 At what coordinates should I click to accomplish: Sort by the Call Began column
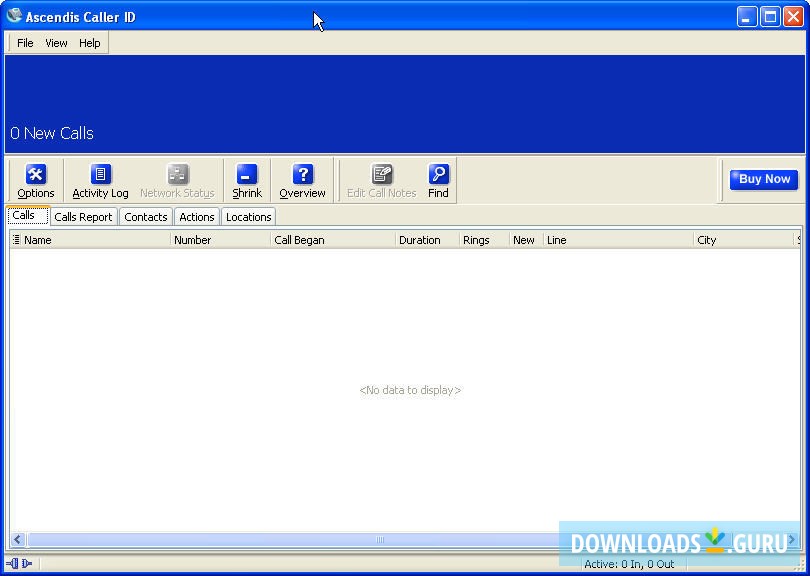333,240
